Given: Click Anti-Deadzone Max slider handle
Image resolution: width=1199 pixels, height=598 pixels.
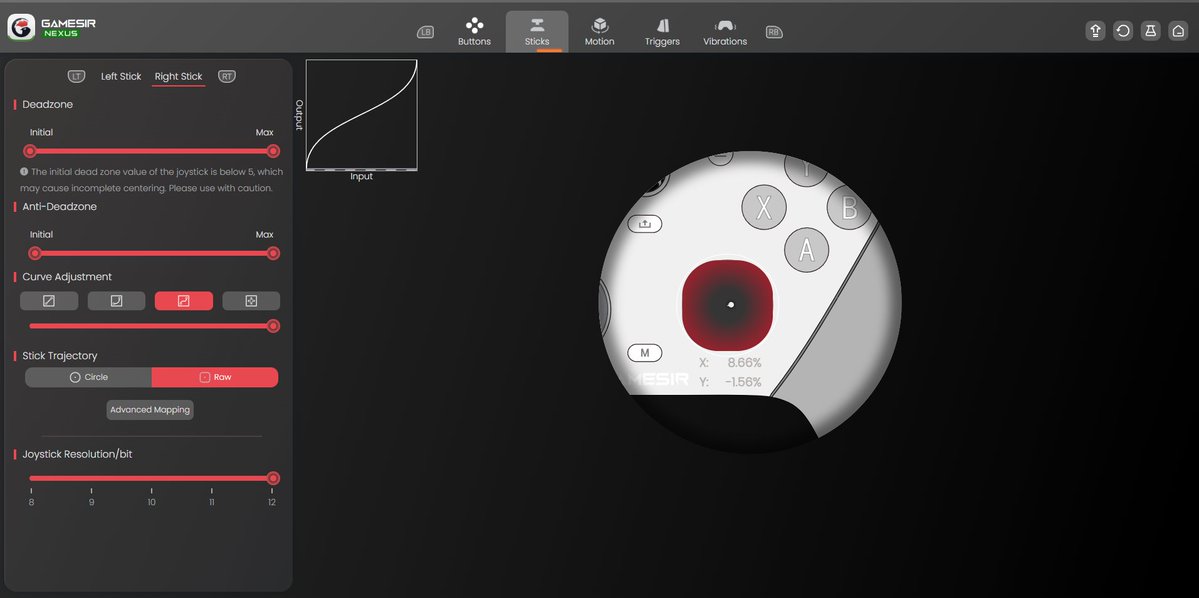Looking at the screenshot, I should point(273,253).
